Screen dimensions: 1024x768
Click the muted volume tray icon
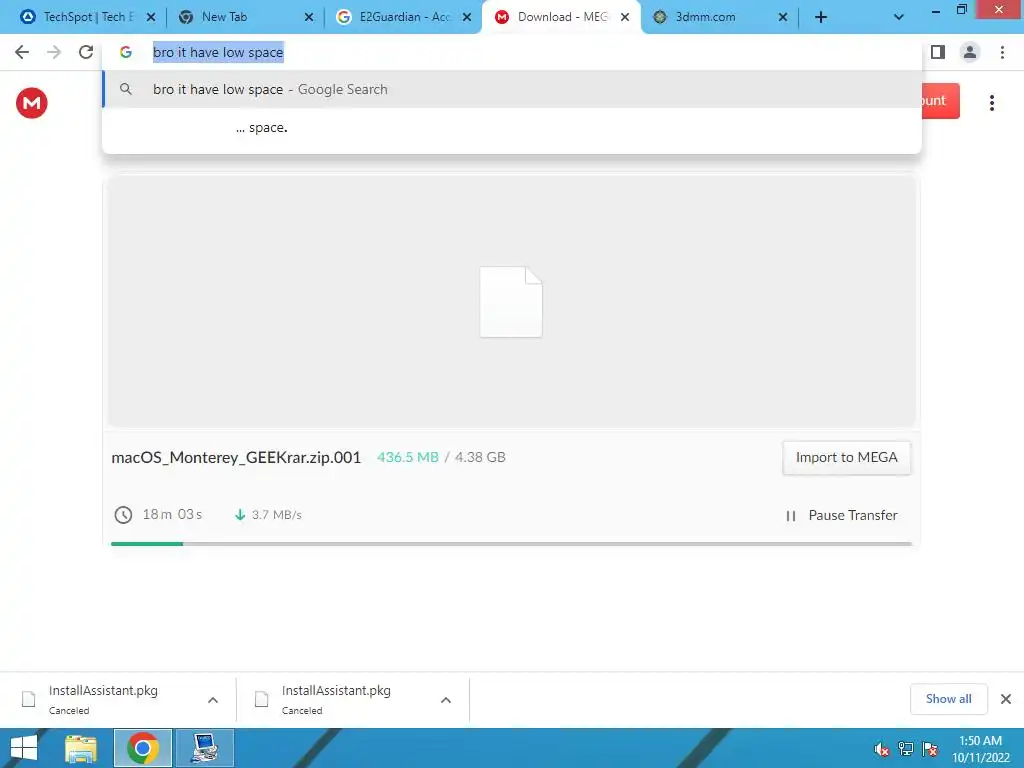point(882,749)
